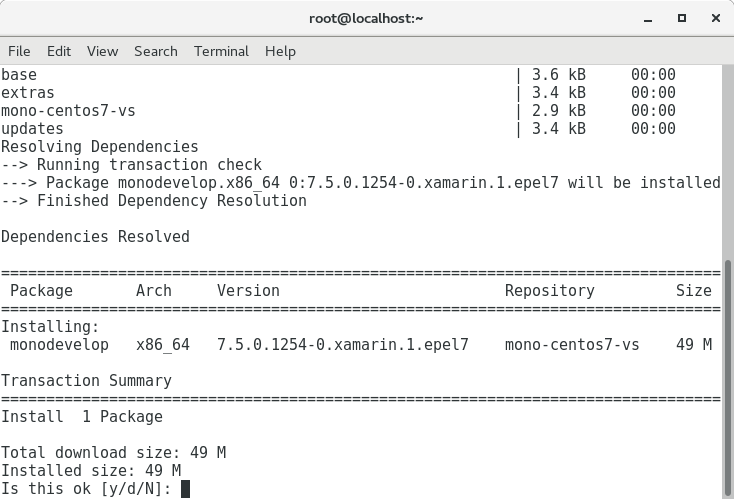Screen dimensions: 734x499
Task: Open the Edit menu
Action: 59,51
